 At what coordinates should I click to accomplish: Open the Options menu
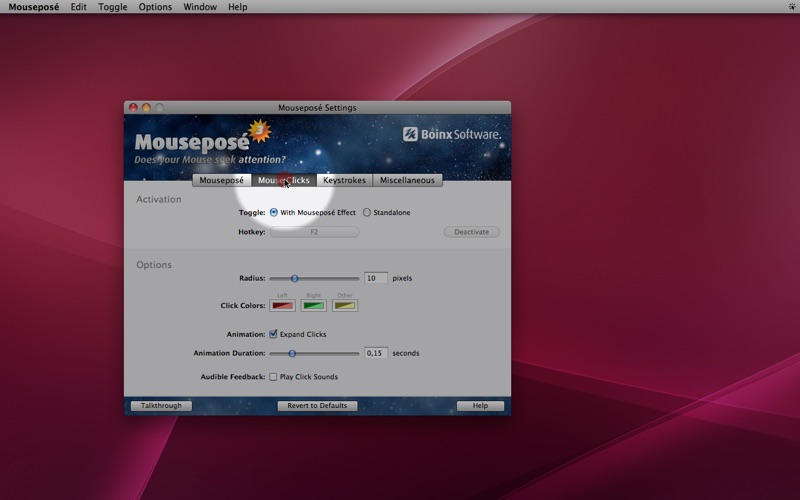click(x=155, y=7)
